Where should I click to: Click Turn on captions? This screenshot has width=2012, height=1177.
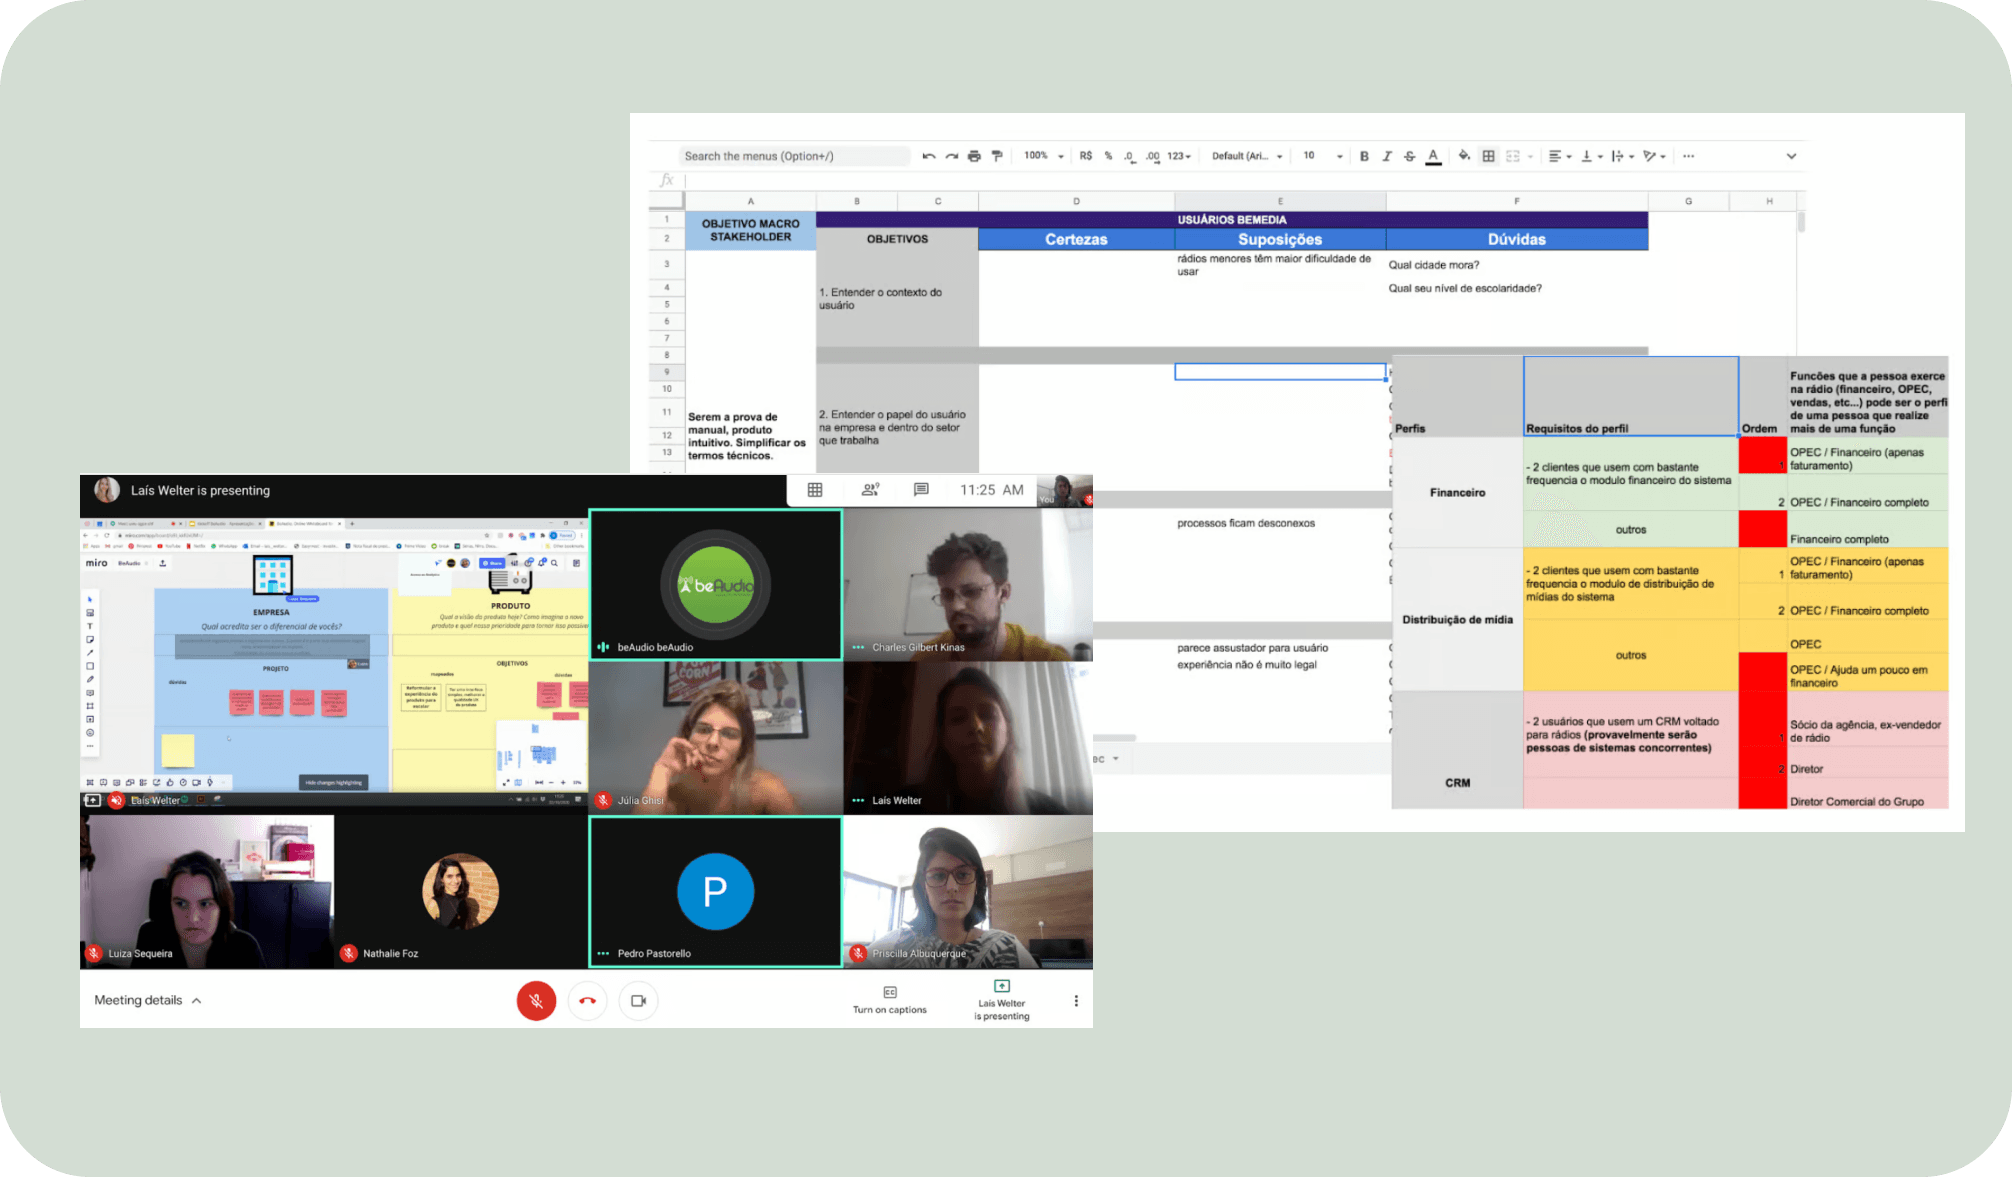click(889, 999)
